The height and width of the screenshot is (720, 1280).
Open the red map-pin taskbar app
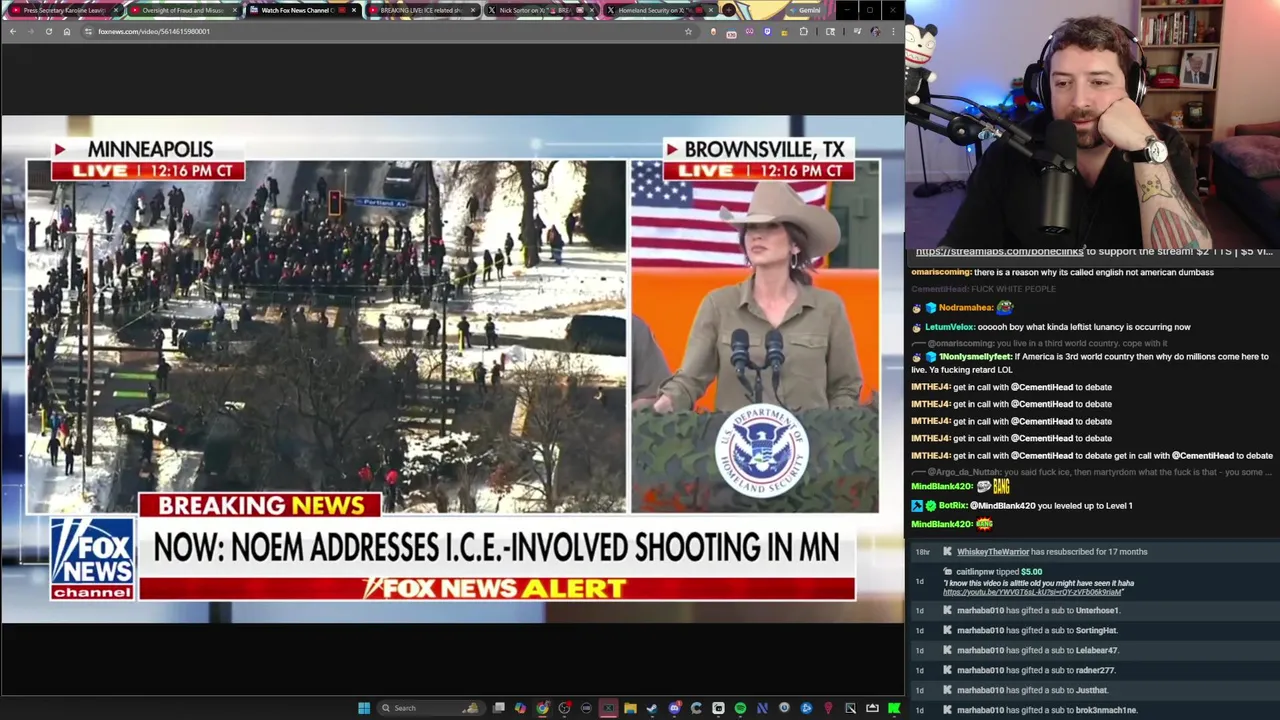point(828,708)
